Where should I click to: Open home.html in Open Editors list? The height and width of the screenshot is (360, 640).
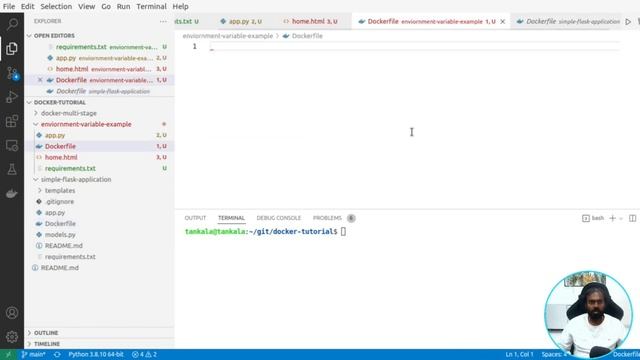[72, 69]
